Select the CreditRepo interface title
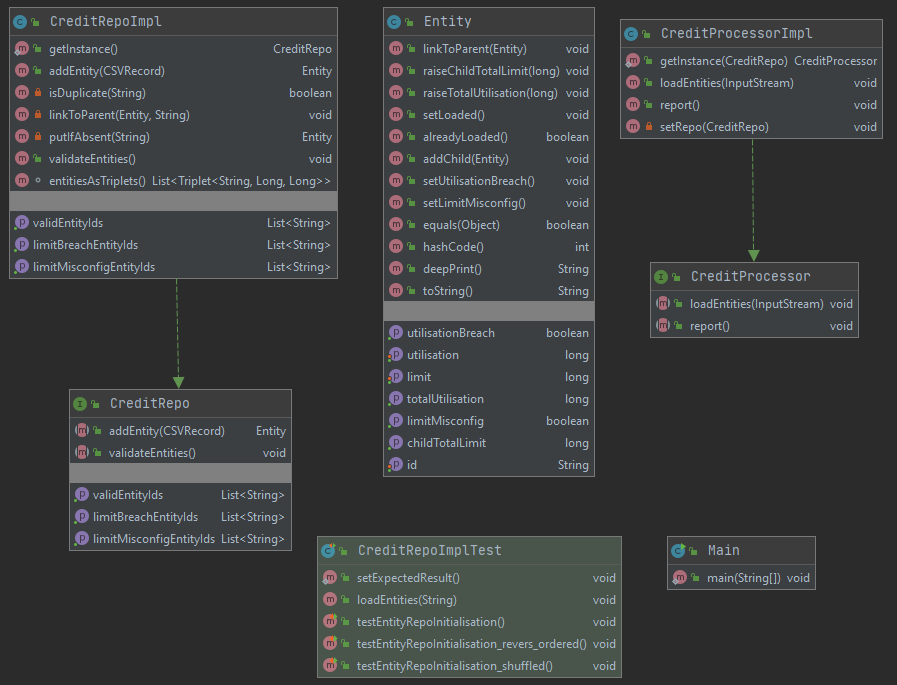The height and width of the screenshot is (685, 897). 149,404
